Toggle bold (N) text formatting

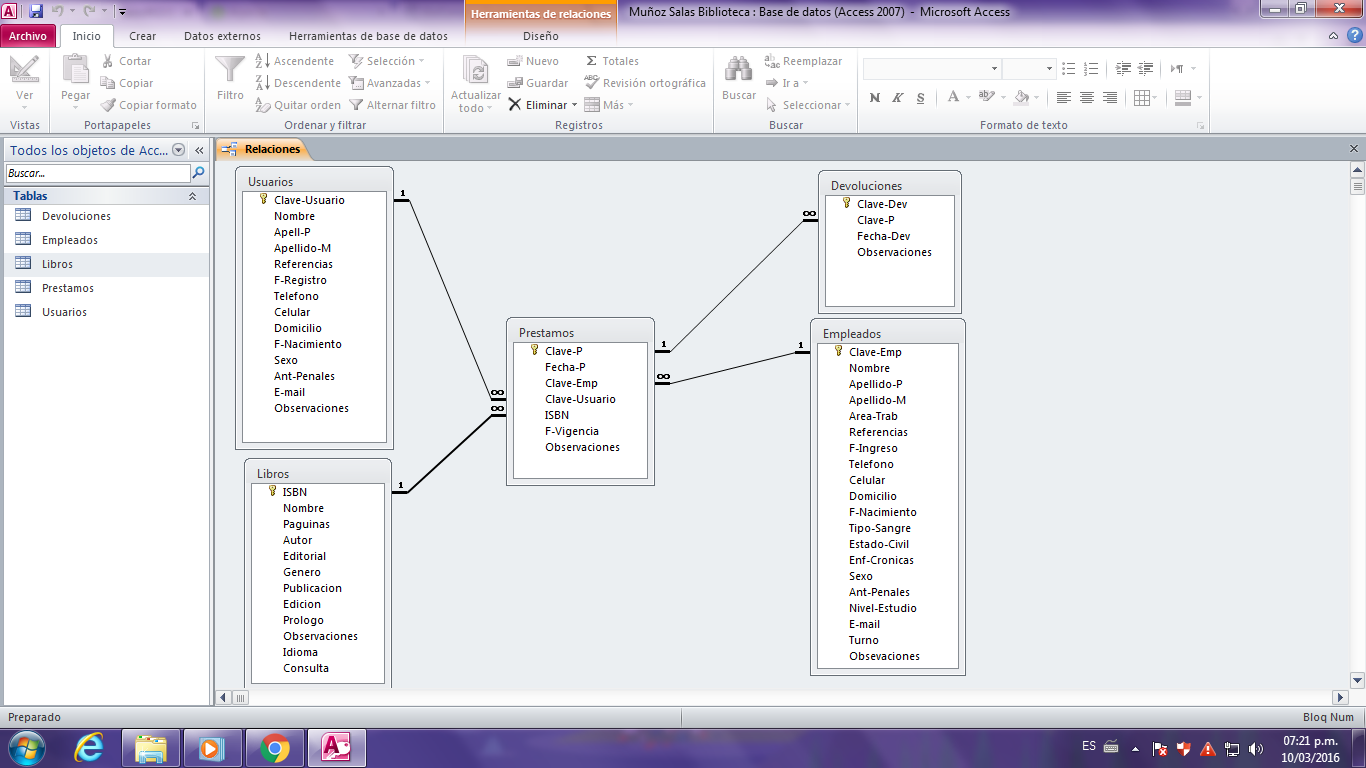pos(875,98)
